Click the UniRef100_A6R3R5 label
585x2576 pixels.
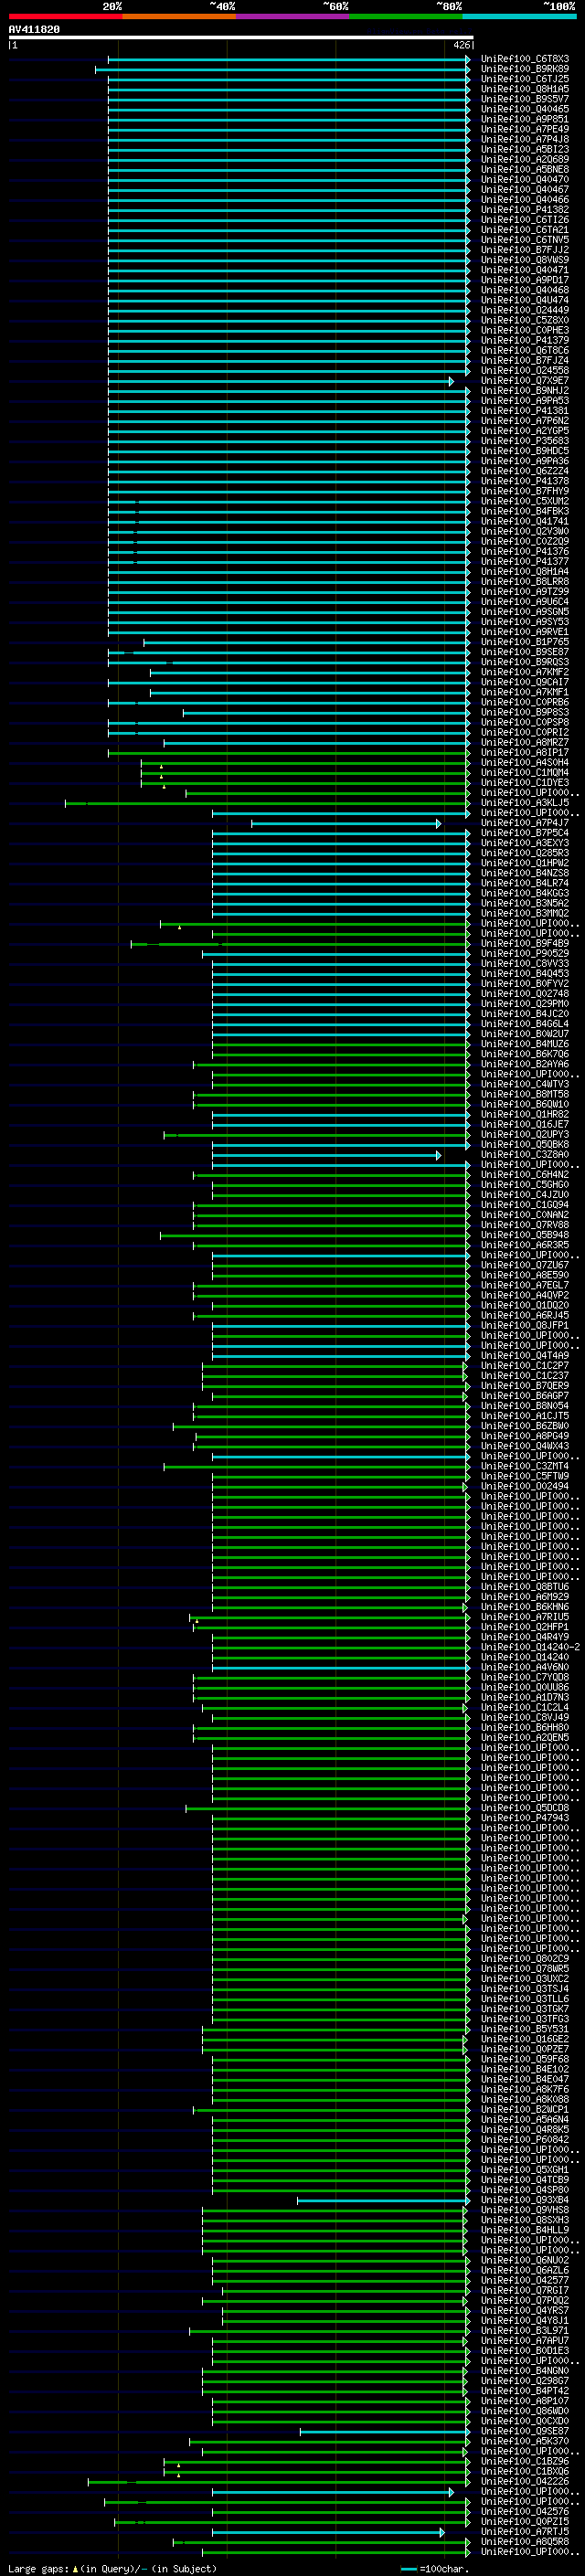click(525, 1245)
